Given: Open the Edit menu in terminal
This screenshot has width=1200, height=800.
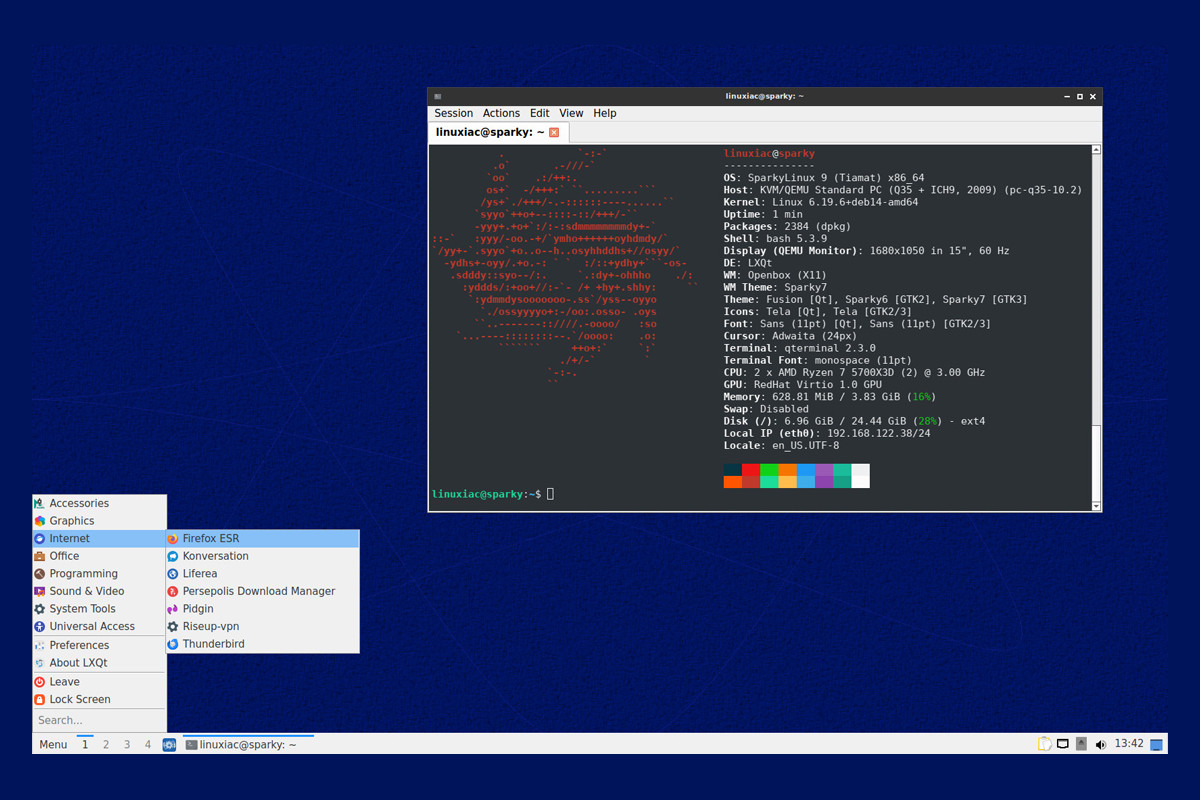Looking at the screenshot, I should [540, 113].
